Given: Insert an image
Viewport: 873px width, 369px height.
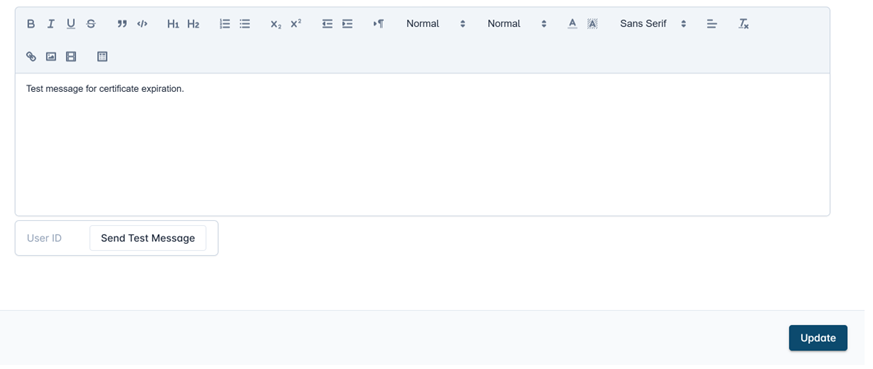Looking at the screenshot, I should [x=51, y=56].
